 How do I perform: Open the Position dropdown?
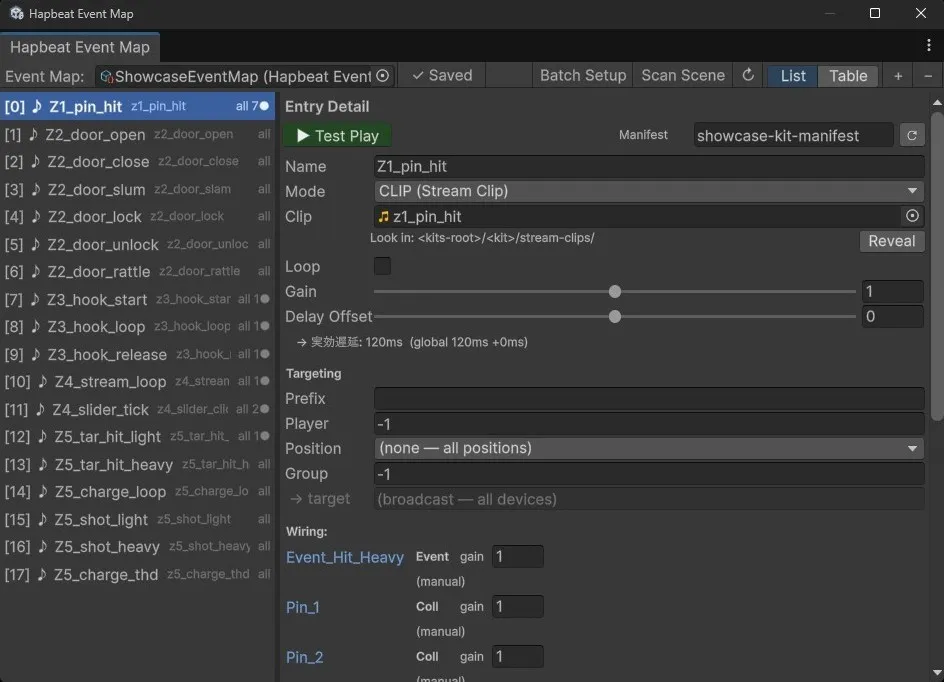point(649,448)
